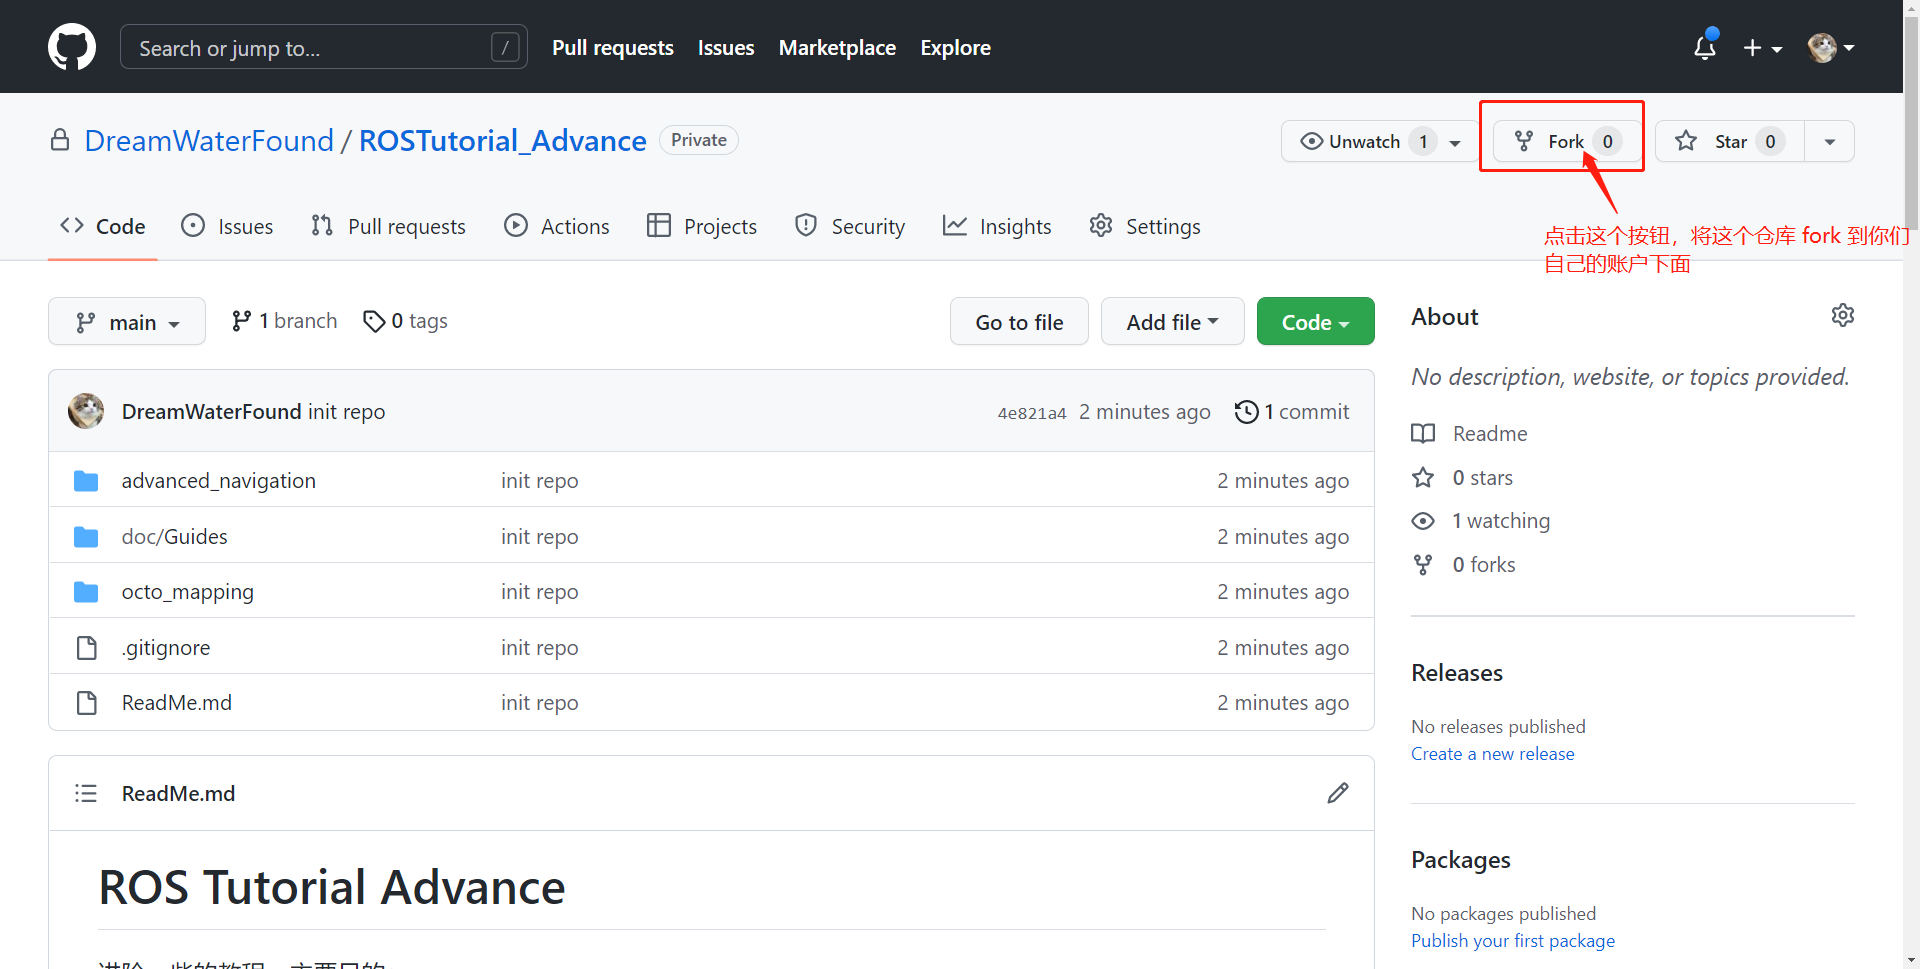1920x969 pixels.
Task: Click the commit author name DreamWaterFound
Action: [x=211, y=412]
